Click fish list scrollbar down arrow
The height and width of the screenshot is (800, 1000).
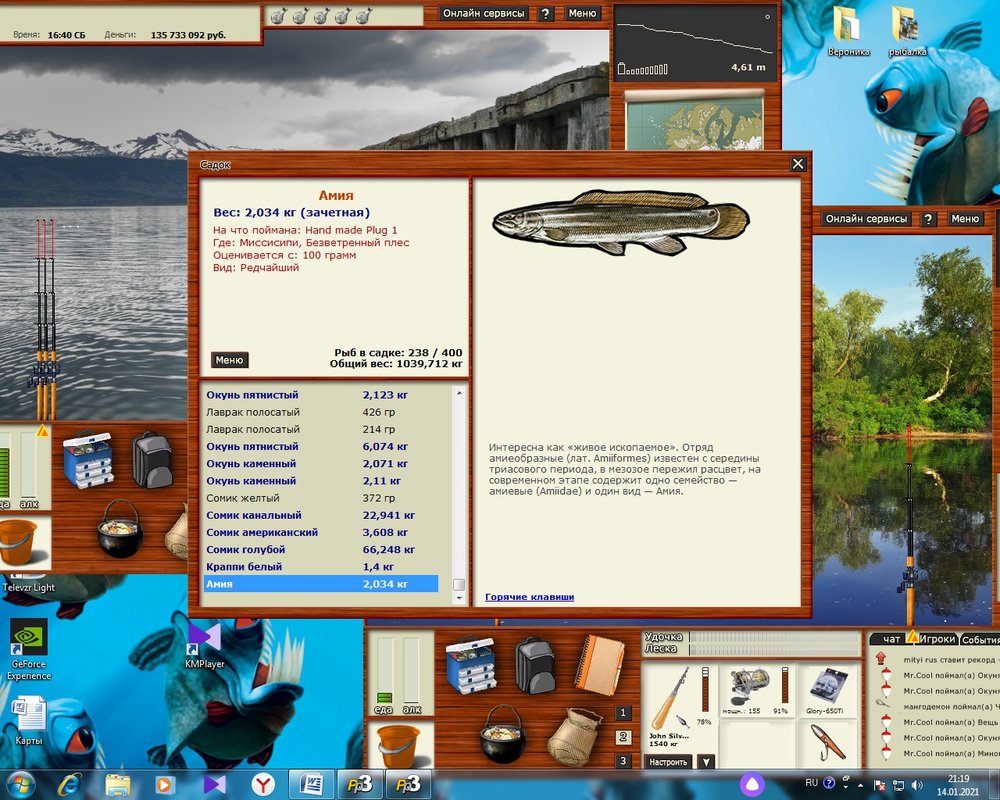(459, 599)
